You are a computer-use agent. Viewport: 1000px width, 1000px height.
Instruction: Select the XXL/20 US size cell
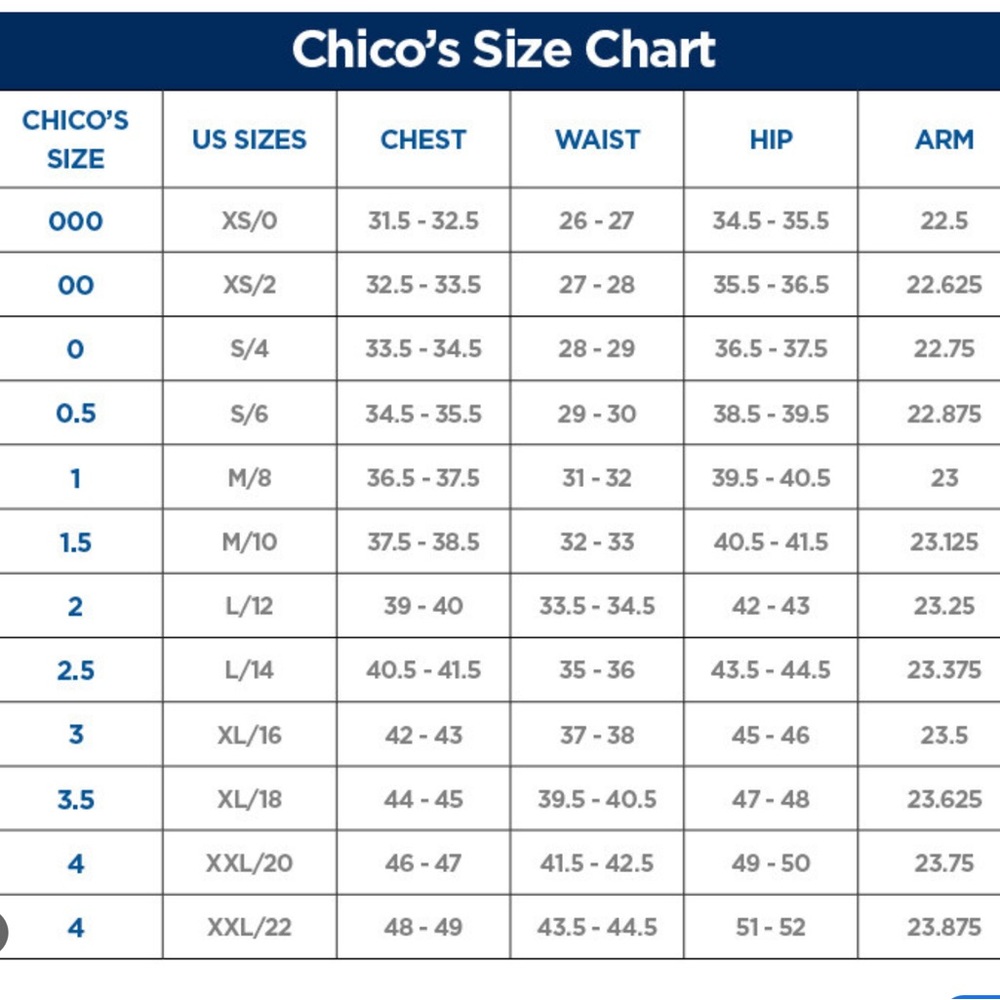[x=249, y=864]
